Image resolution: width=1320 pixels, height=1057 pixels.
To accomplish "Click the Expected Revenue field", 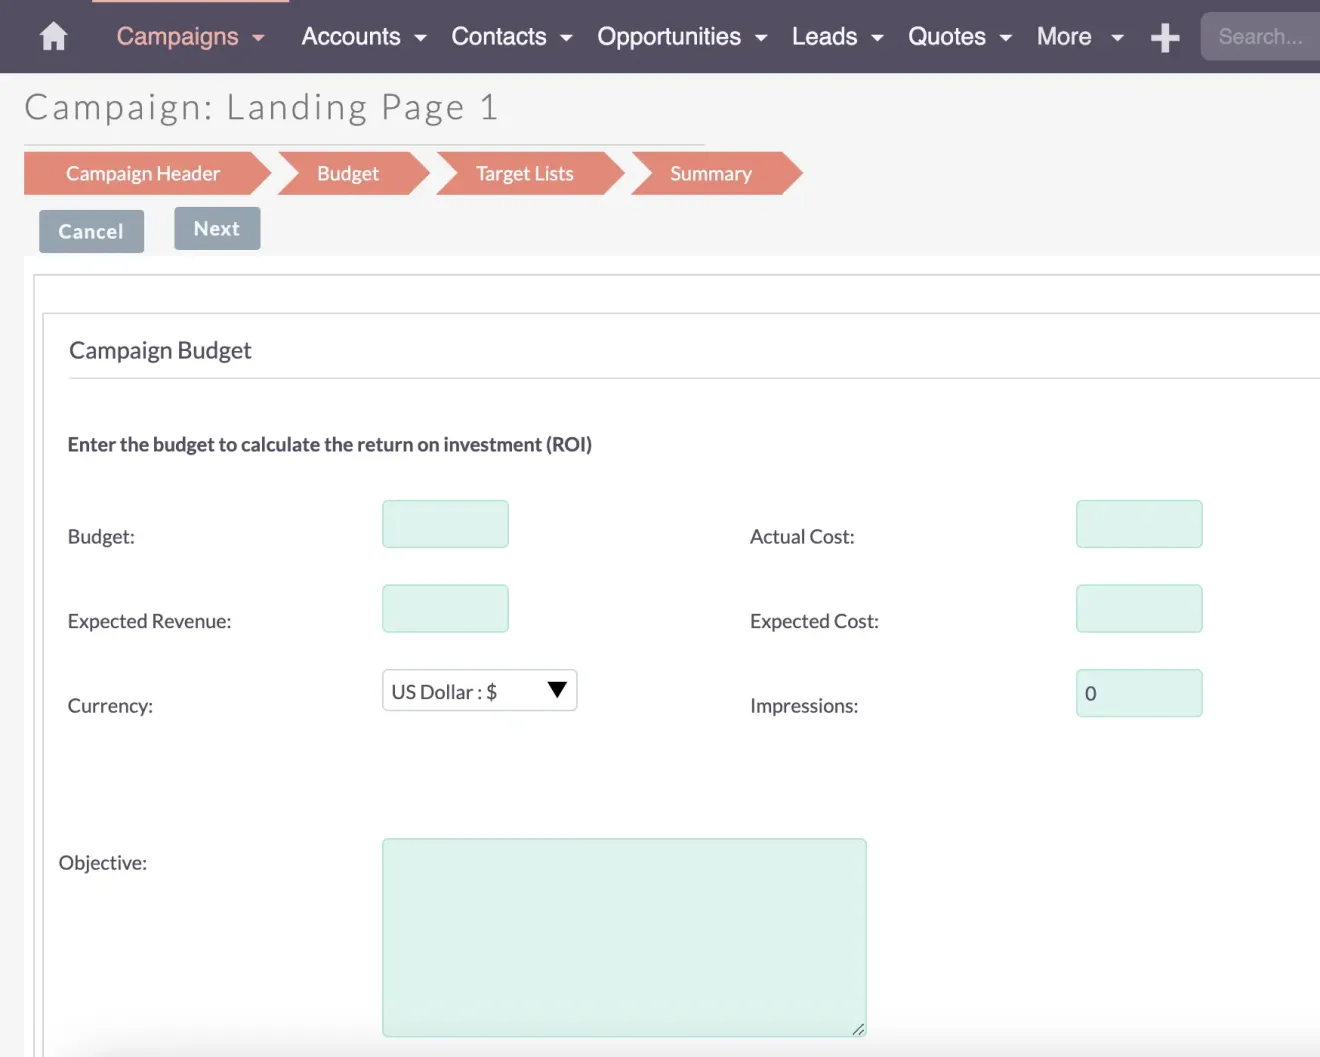I will pyautogui.click(x=445, y=608).
